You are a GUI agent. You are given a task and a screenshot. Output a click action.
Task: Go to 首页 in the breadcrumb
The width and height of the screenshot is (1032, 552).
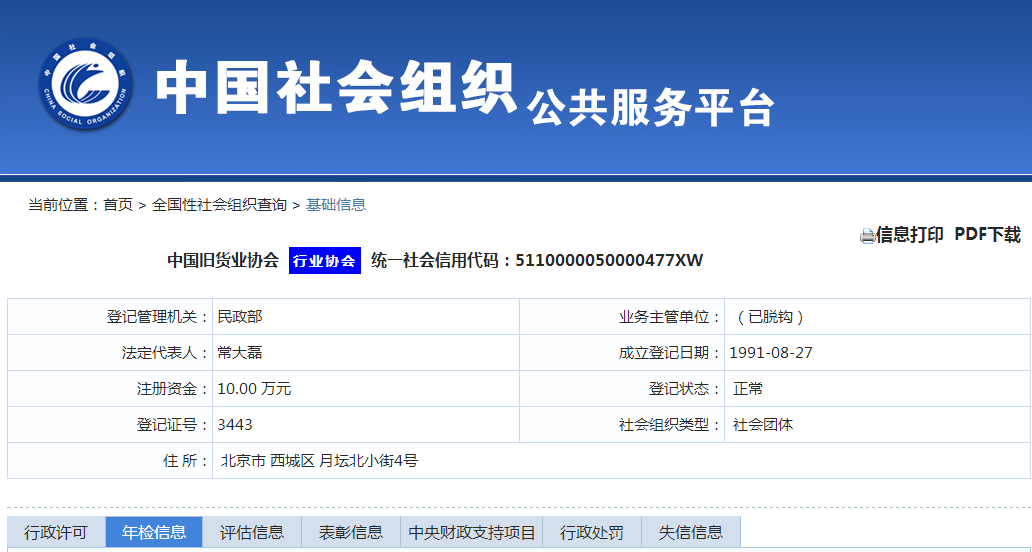(x=118, y=205)
